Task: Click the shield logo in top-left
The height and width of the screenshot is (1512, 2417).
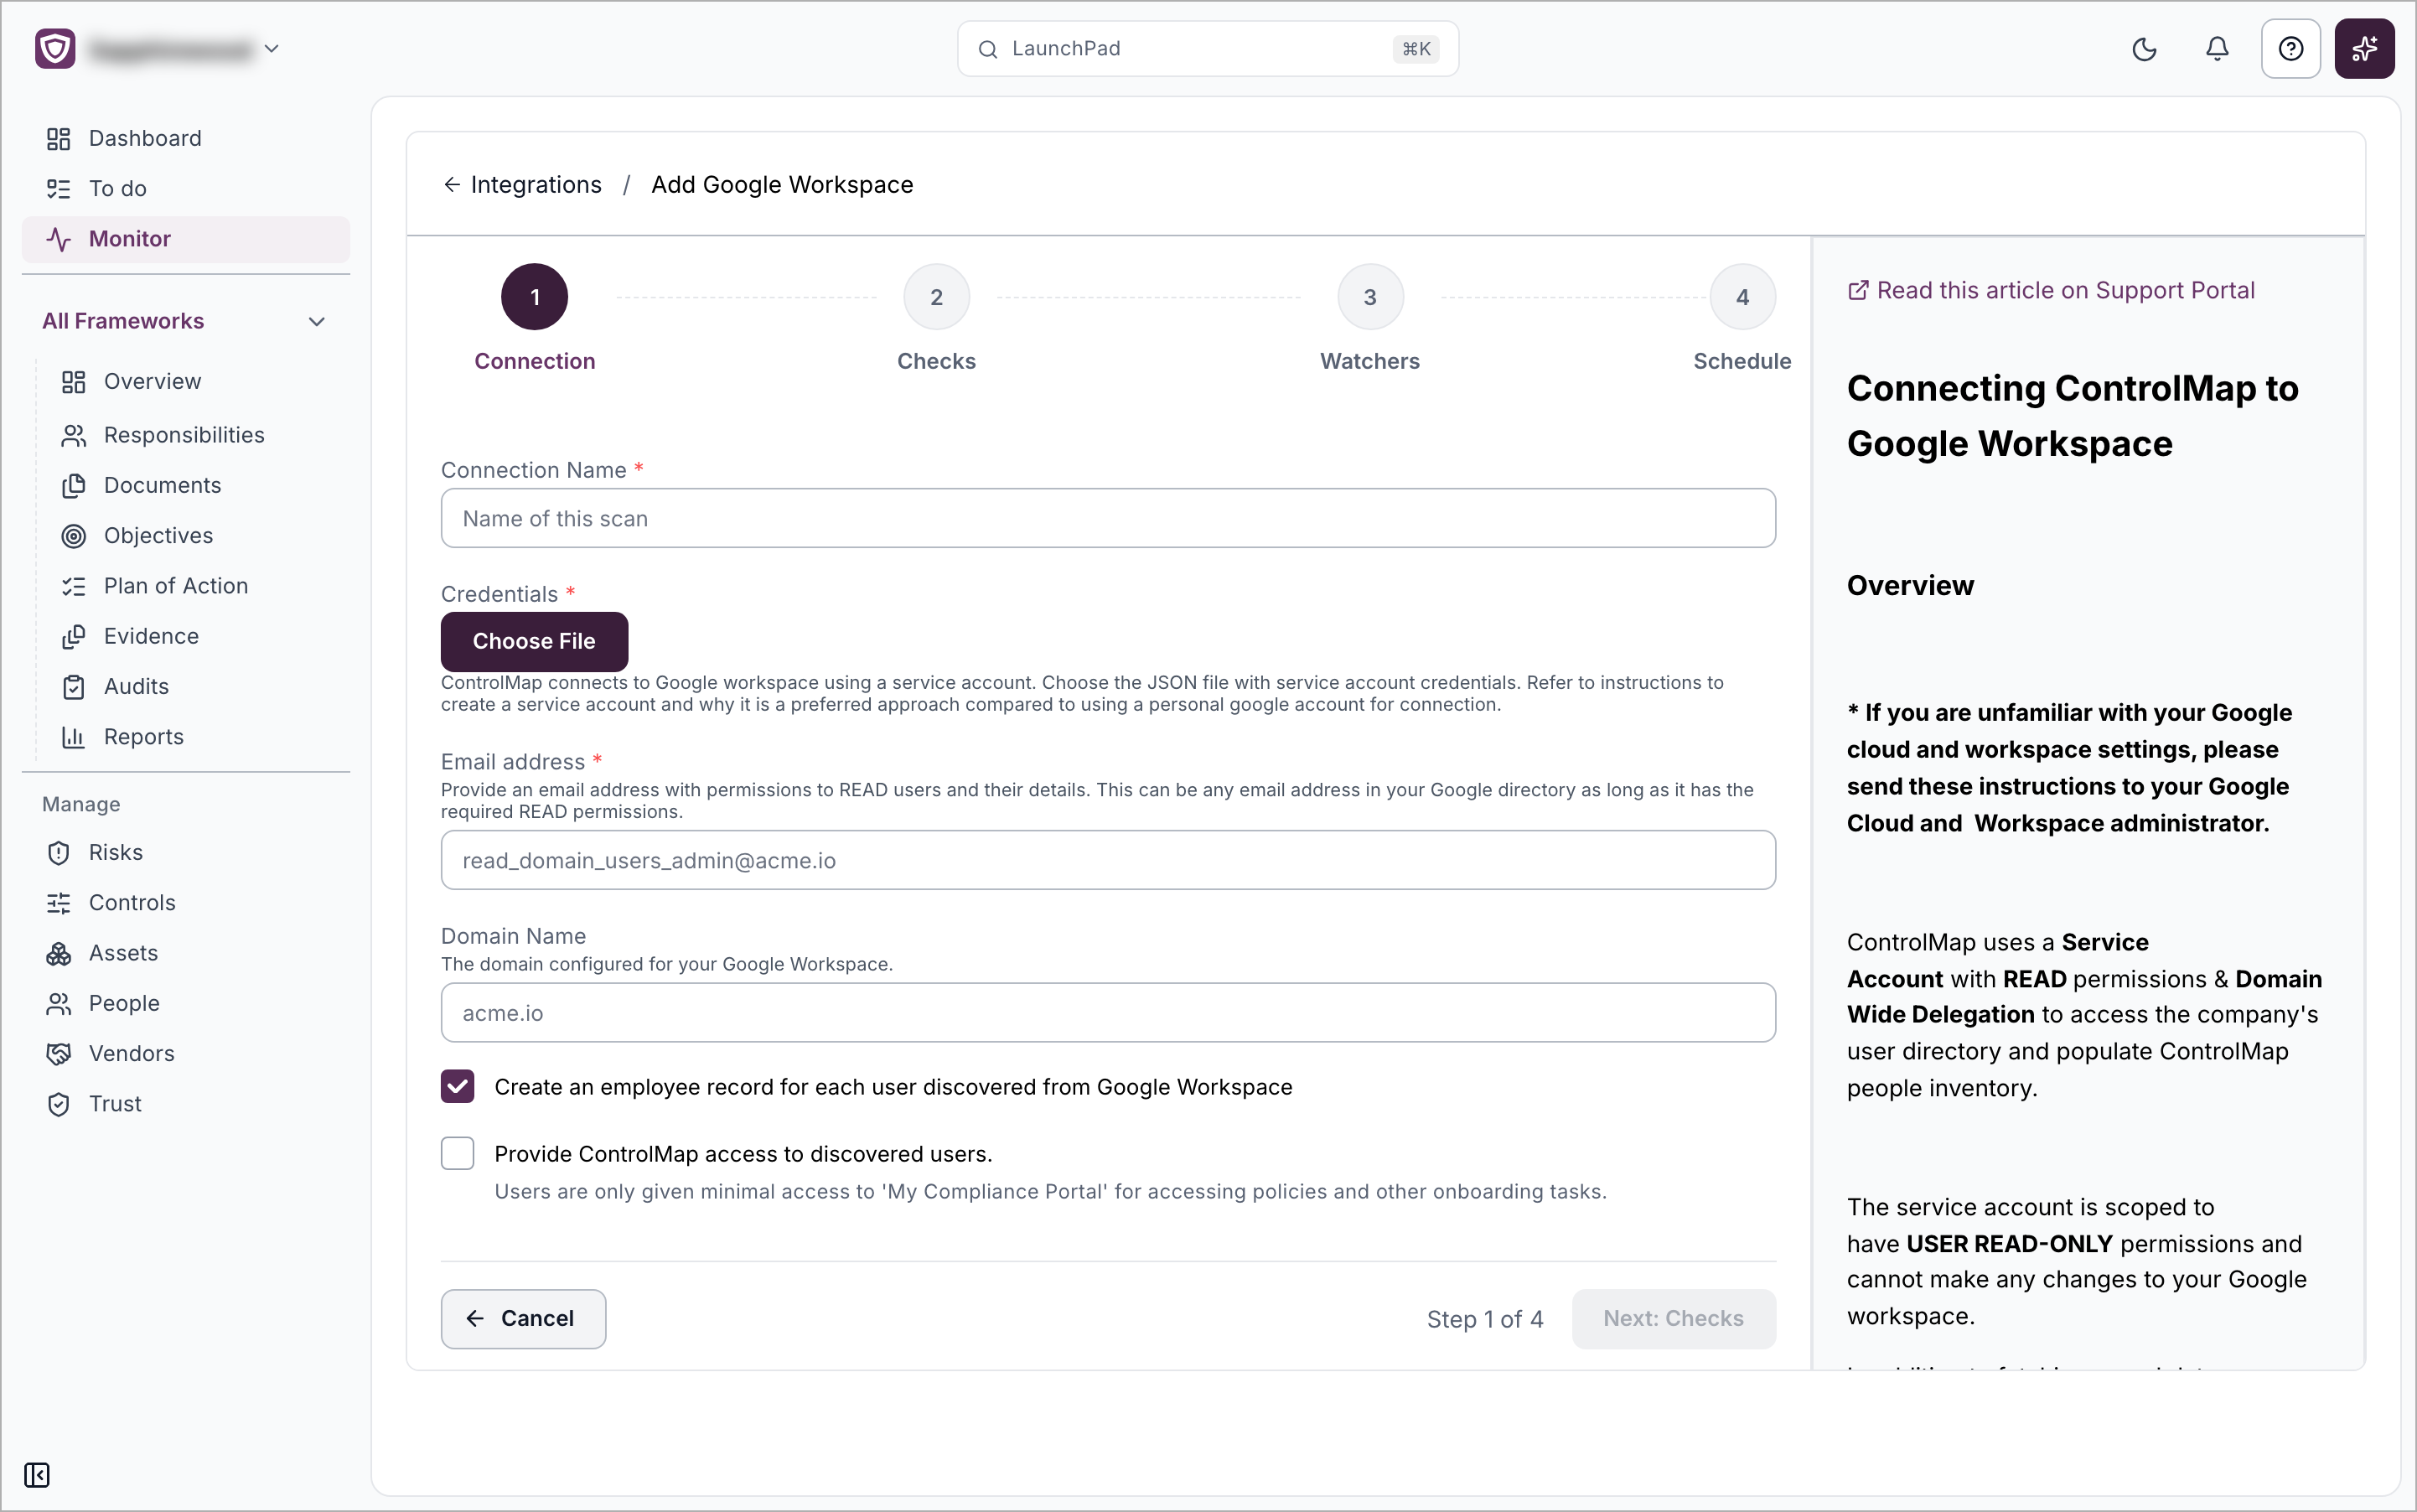Action: 55,49
